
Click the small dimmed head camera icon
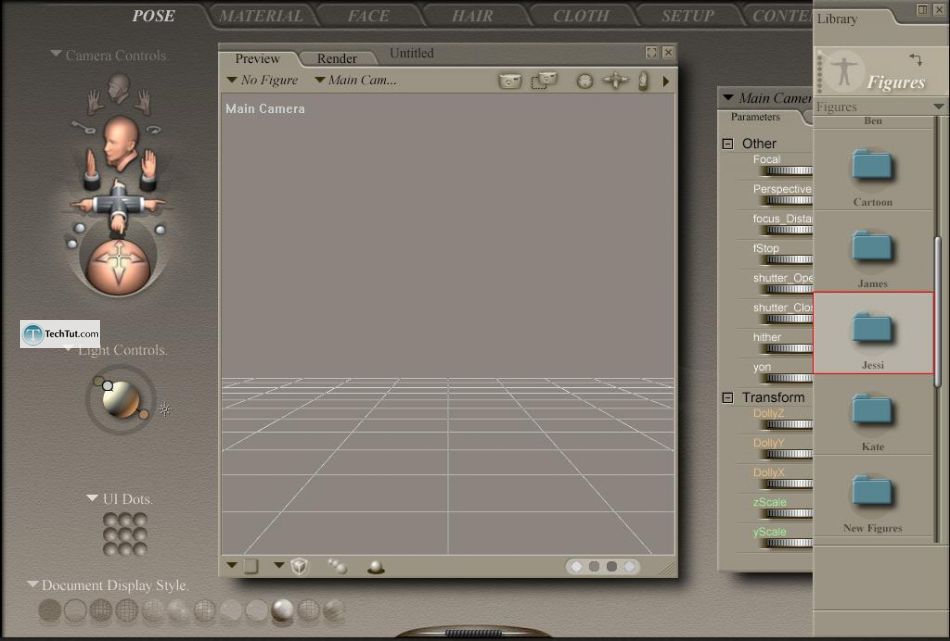(119, 88)
